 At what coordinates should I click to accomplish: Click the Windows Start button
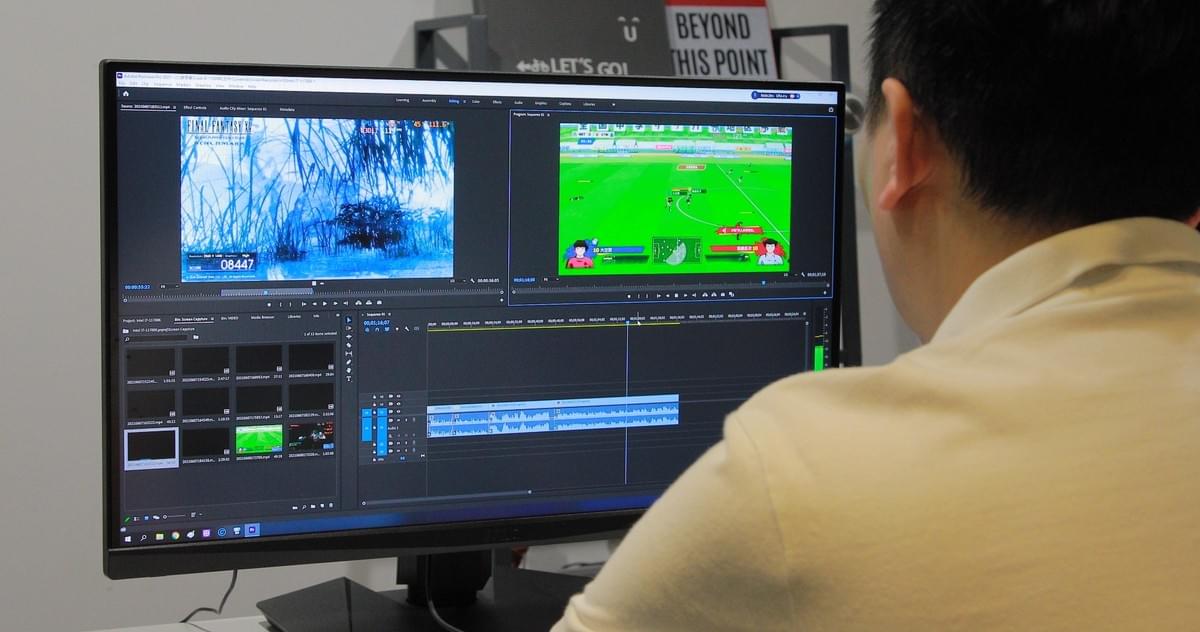[x=127, y=537]
